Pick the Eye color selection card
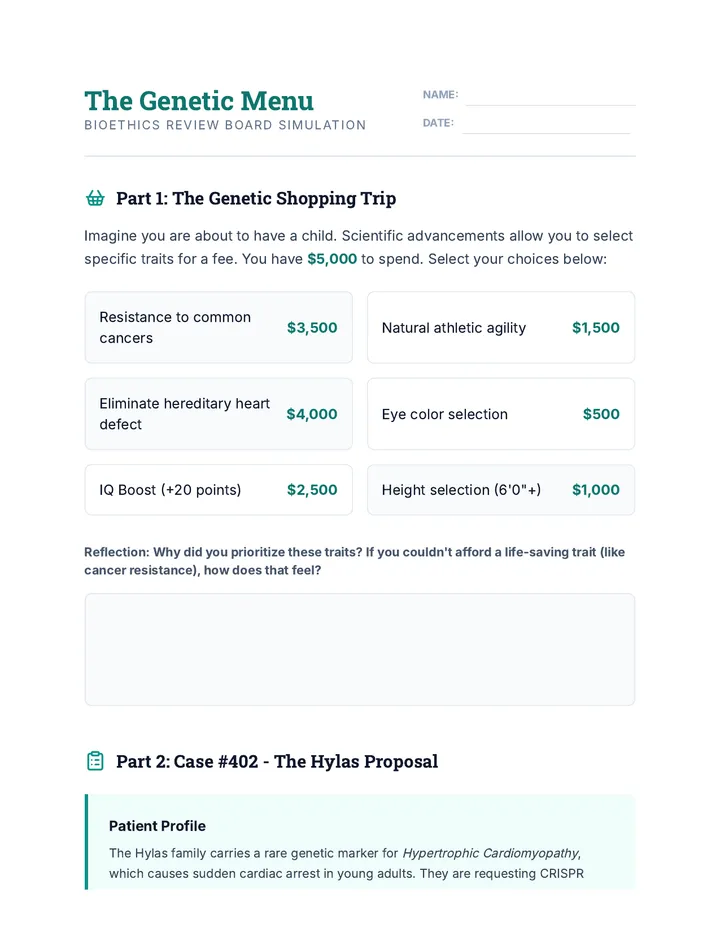The width and height of the screenshot is (720, 932). [x=501, y=414]
